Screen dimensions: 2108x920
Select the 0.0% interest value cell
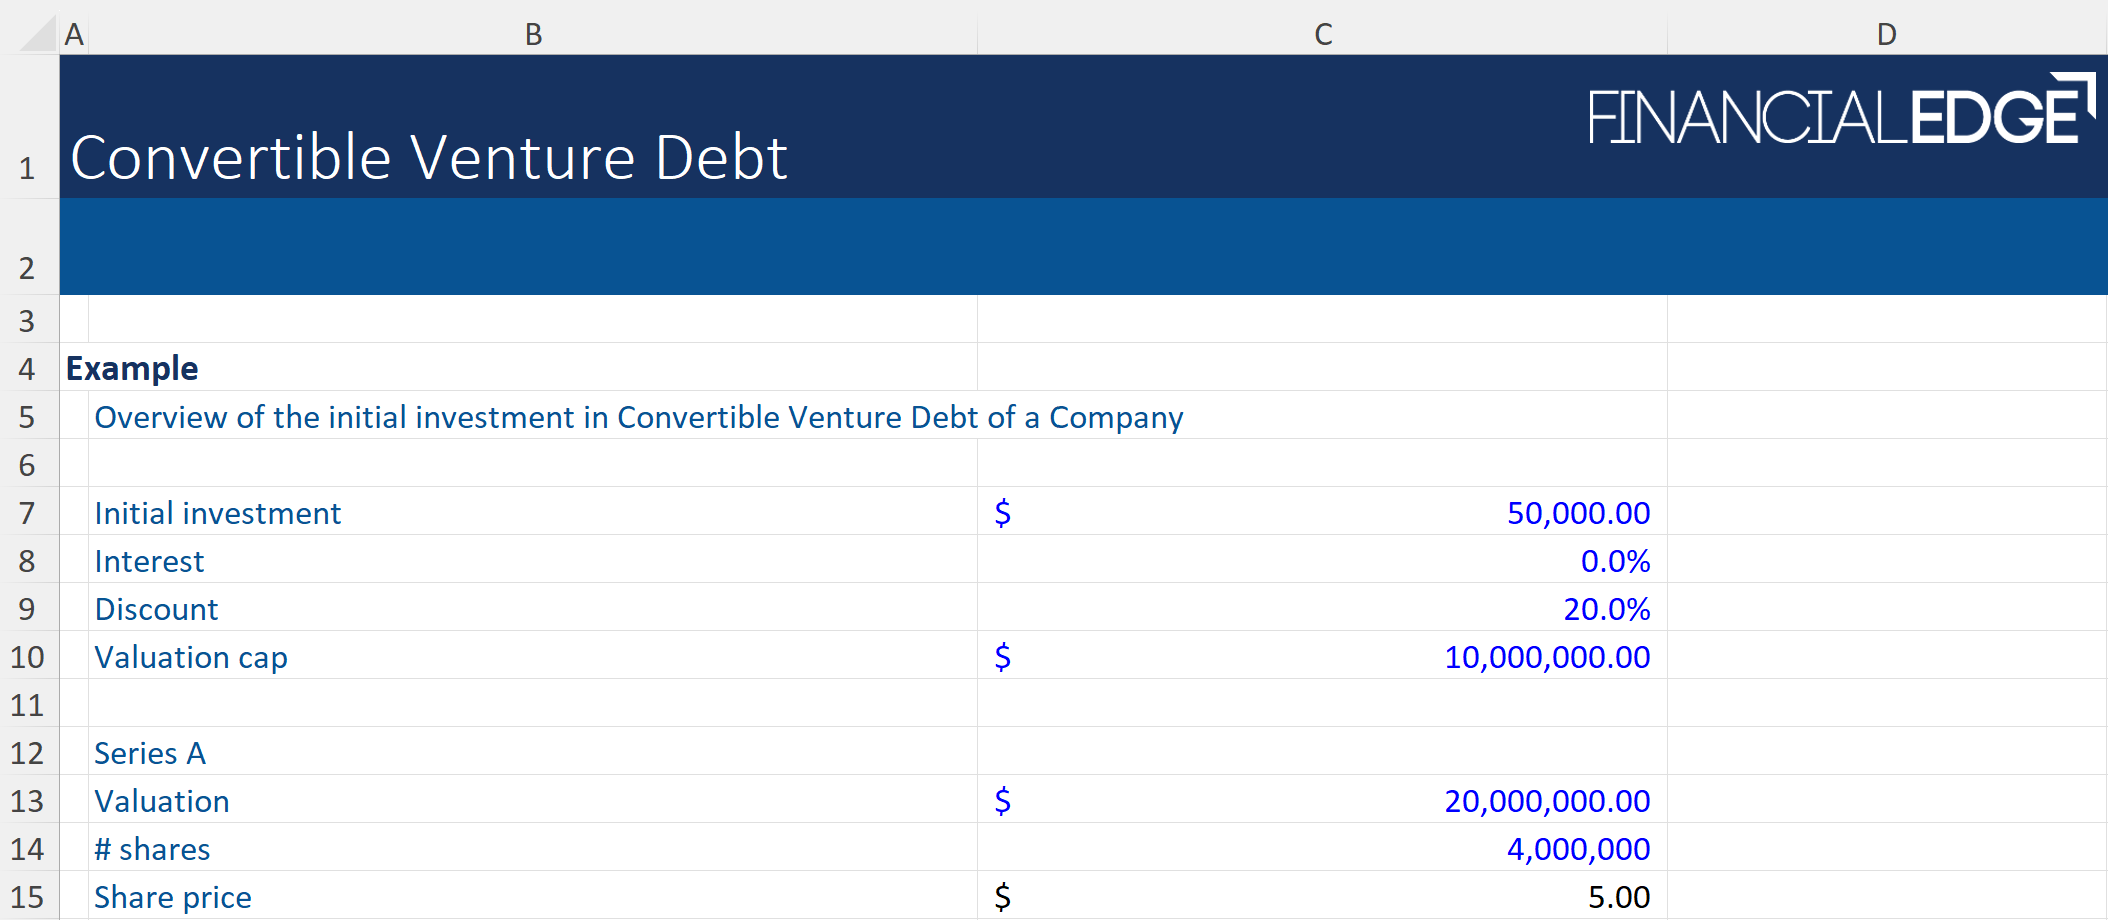[1614, 561]
